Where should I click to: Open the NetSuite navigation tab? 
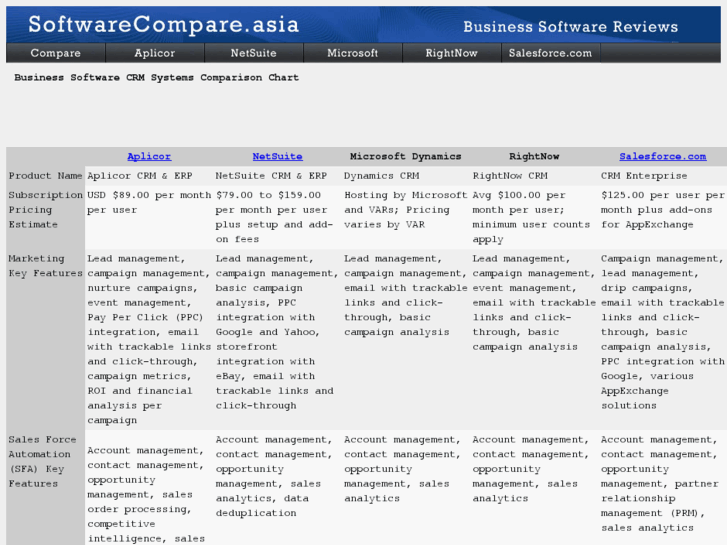(x=254, y=53)
